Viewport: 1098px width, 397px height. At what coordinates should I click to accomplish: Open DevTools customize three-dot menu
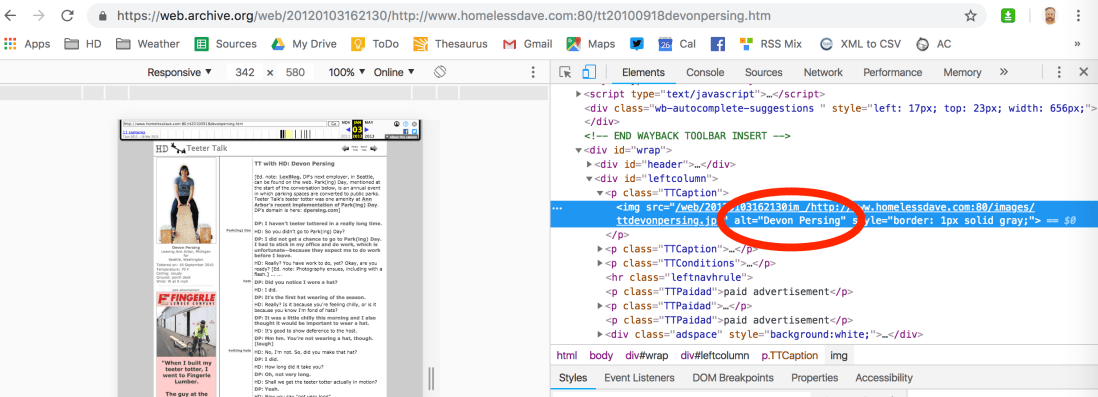pos(1059,72)
